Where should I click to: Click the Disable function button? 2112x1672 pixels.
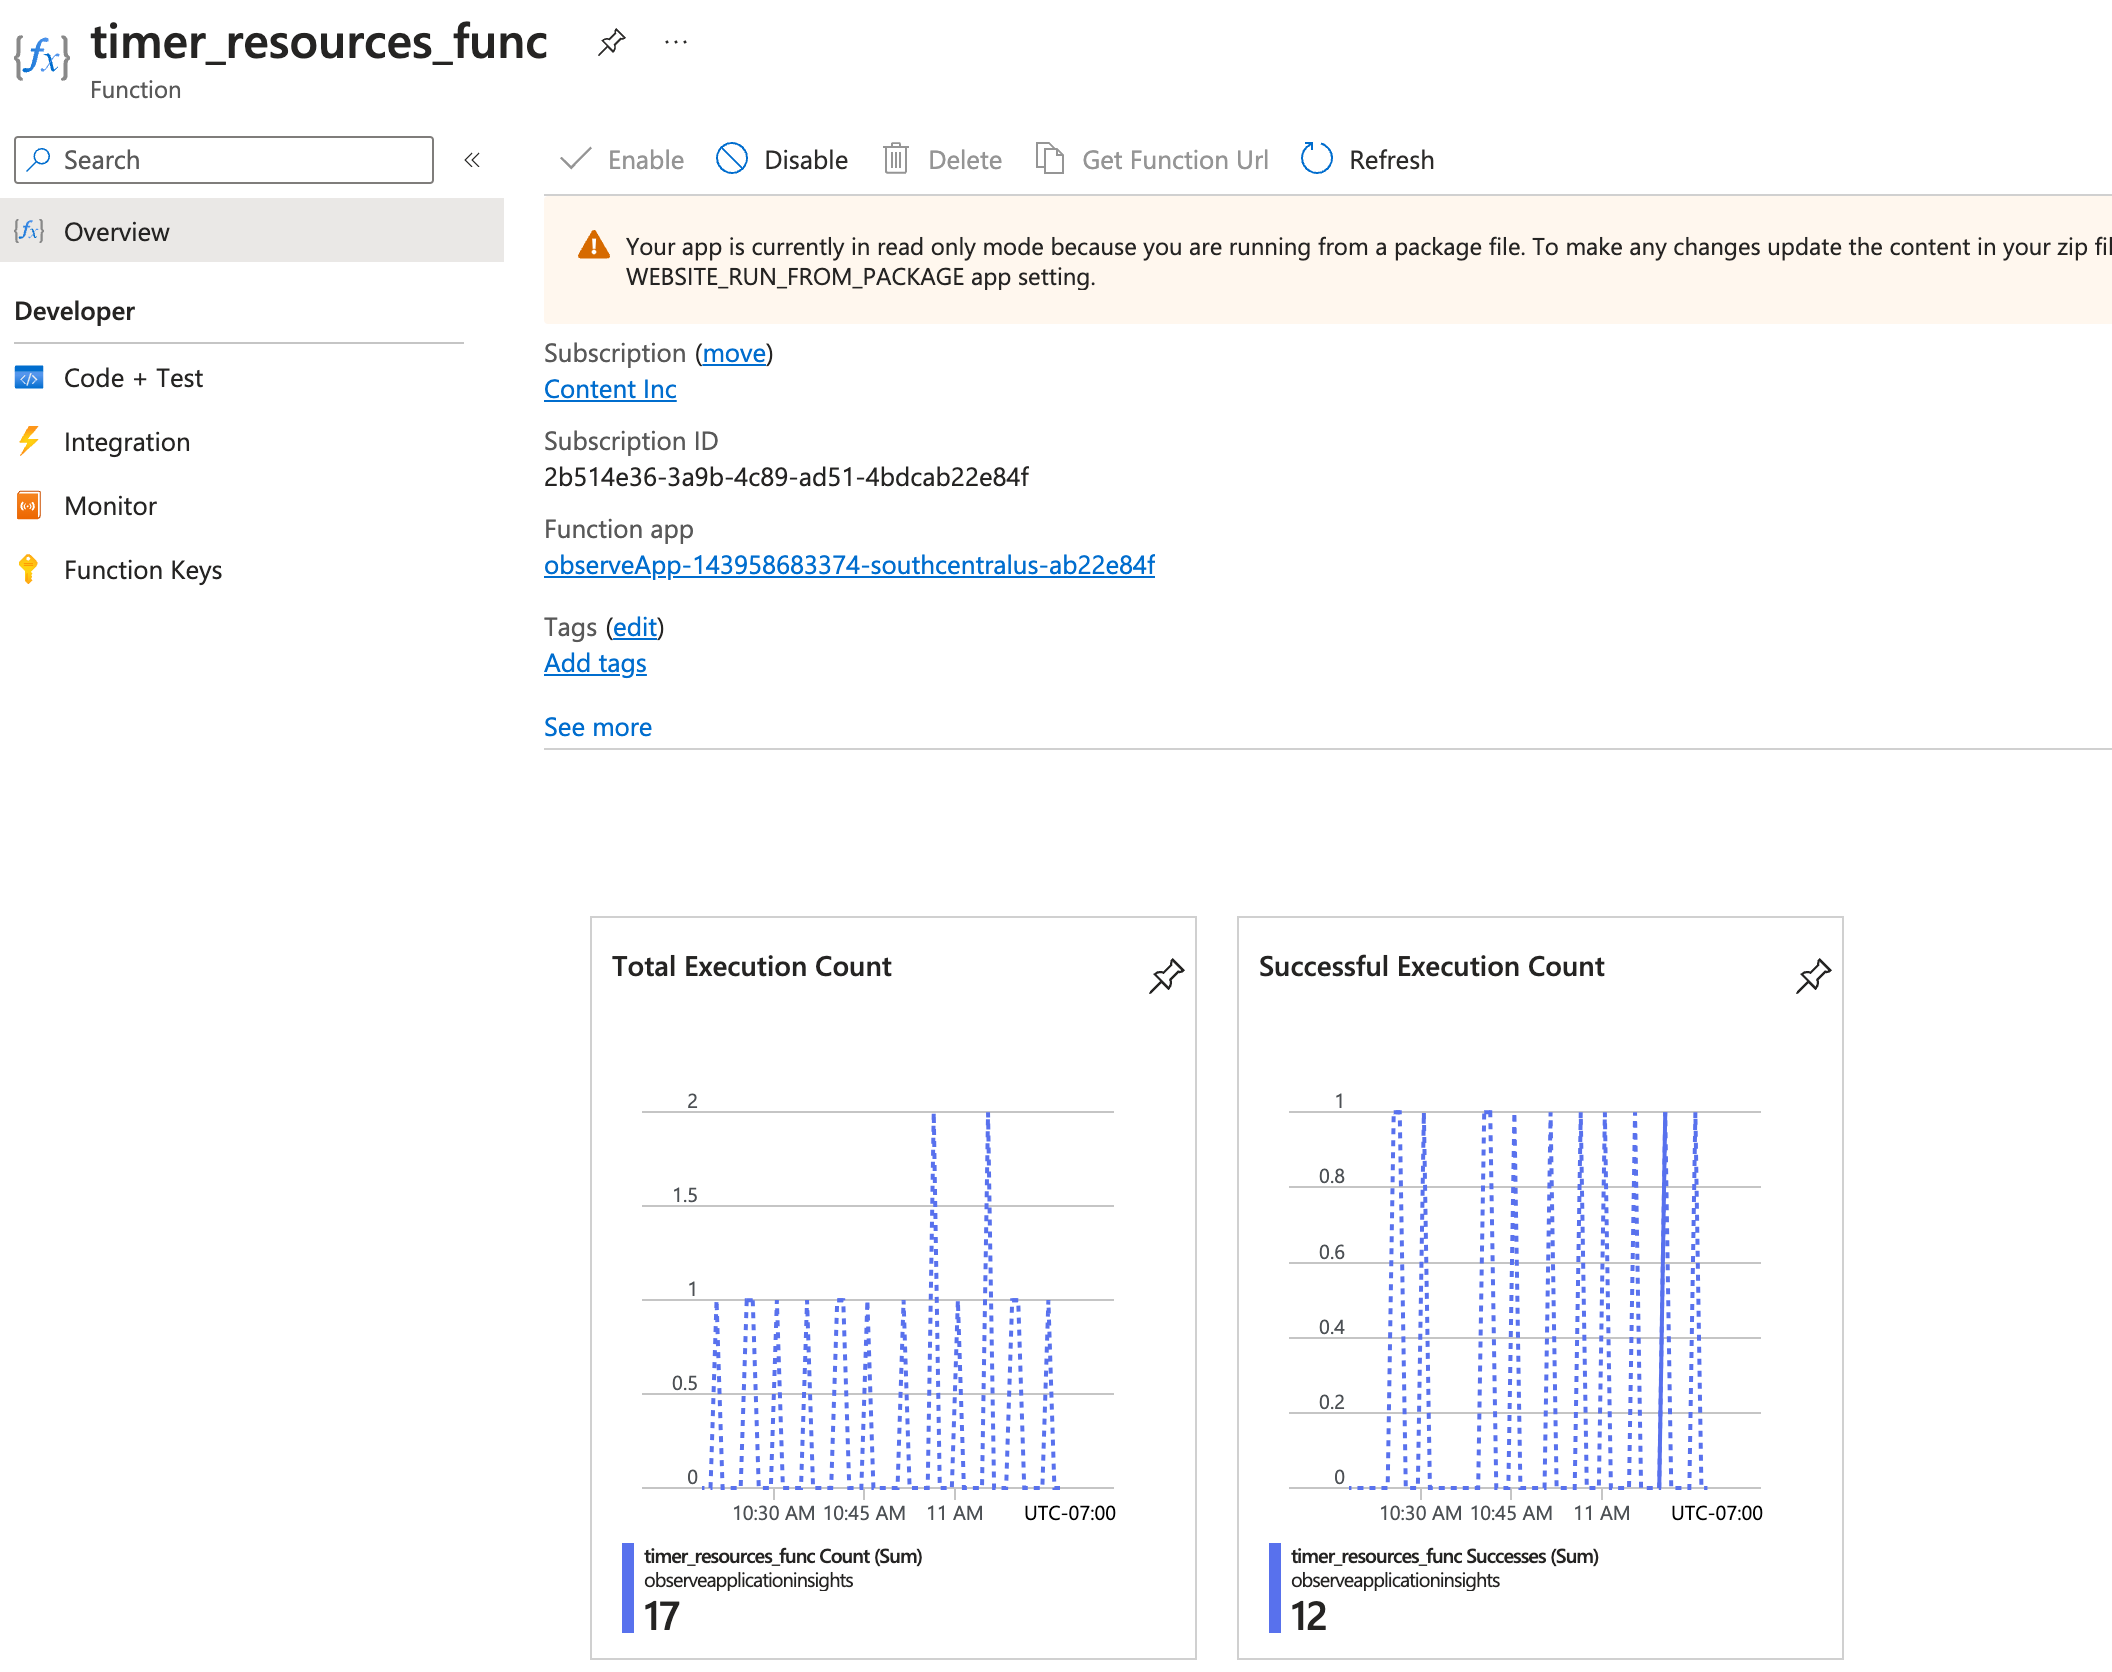click(782, 160)
